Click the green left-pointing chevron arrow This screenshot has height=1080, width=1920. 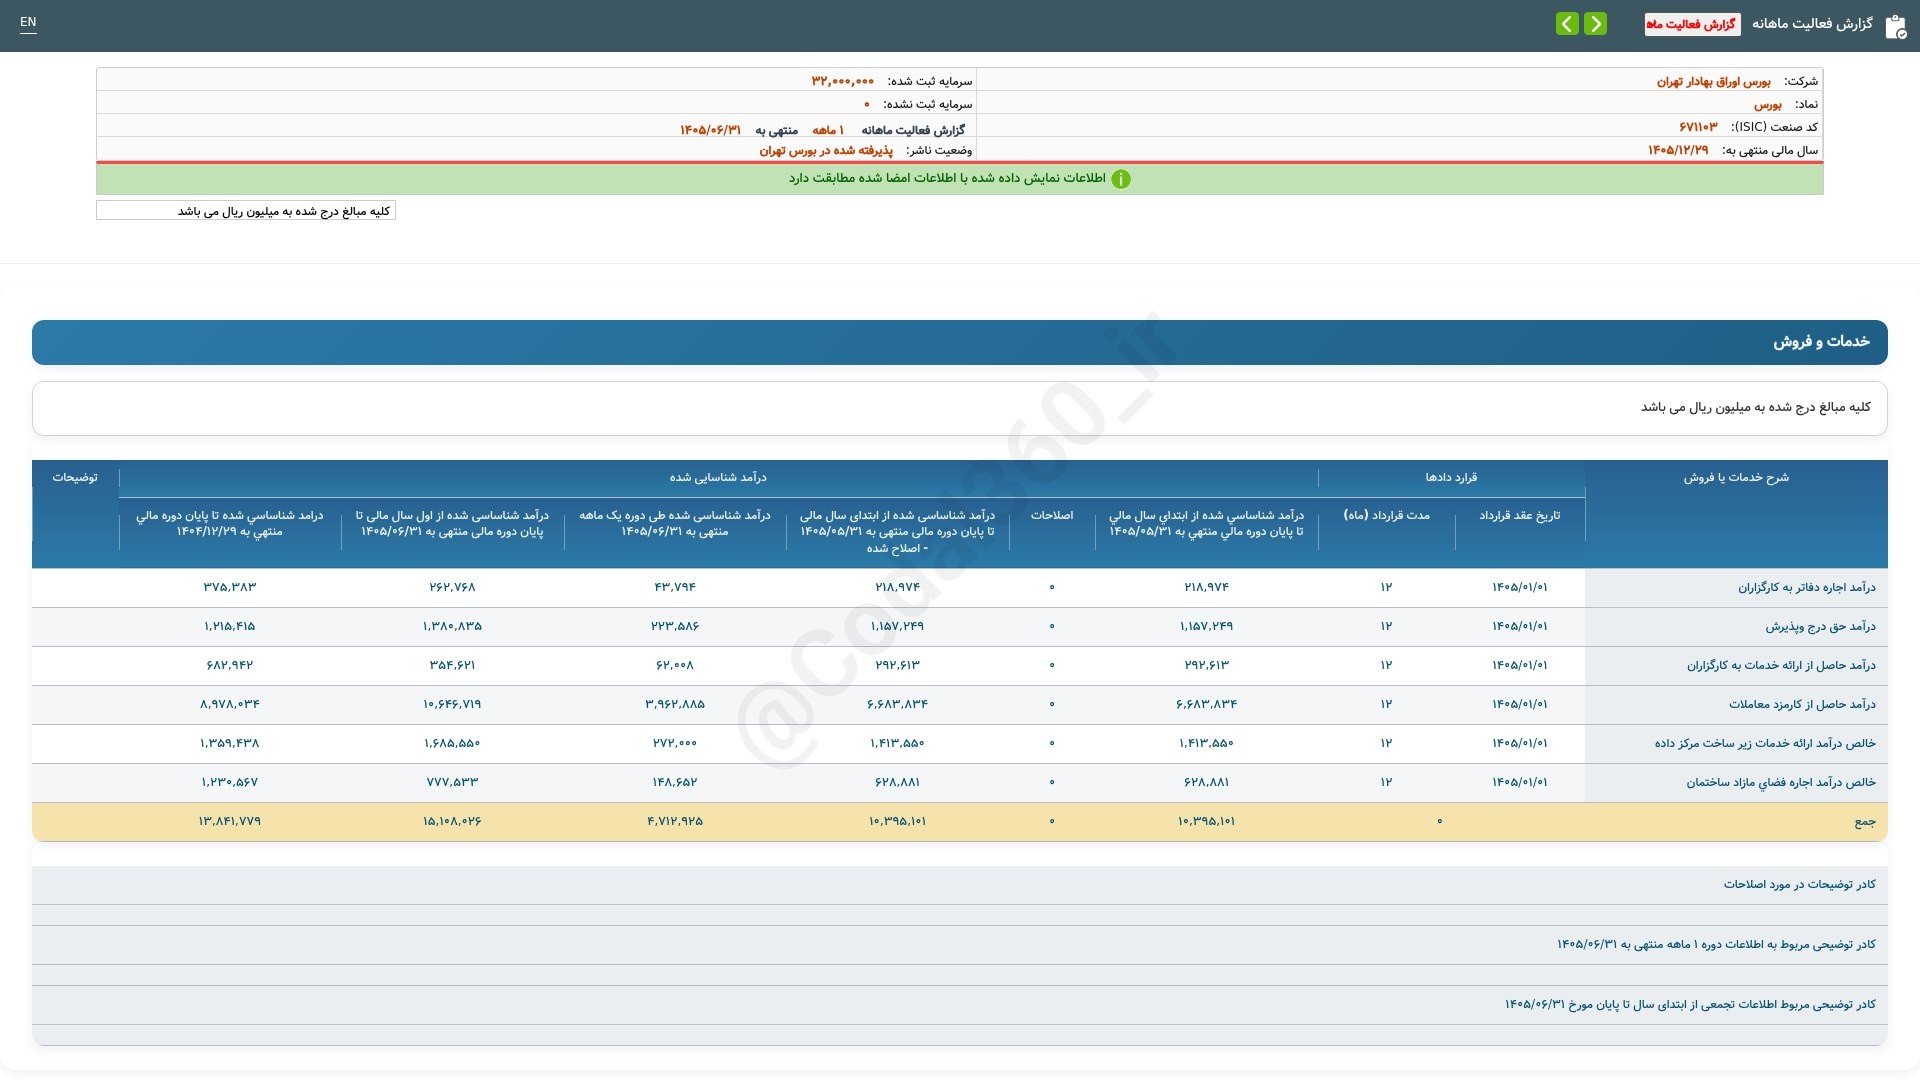click(1567, 23)
